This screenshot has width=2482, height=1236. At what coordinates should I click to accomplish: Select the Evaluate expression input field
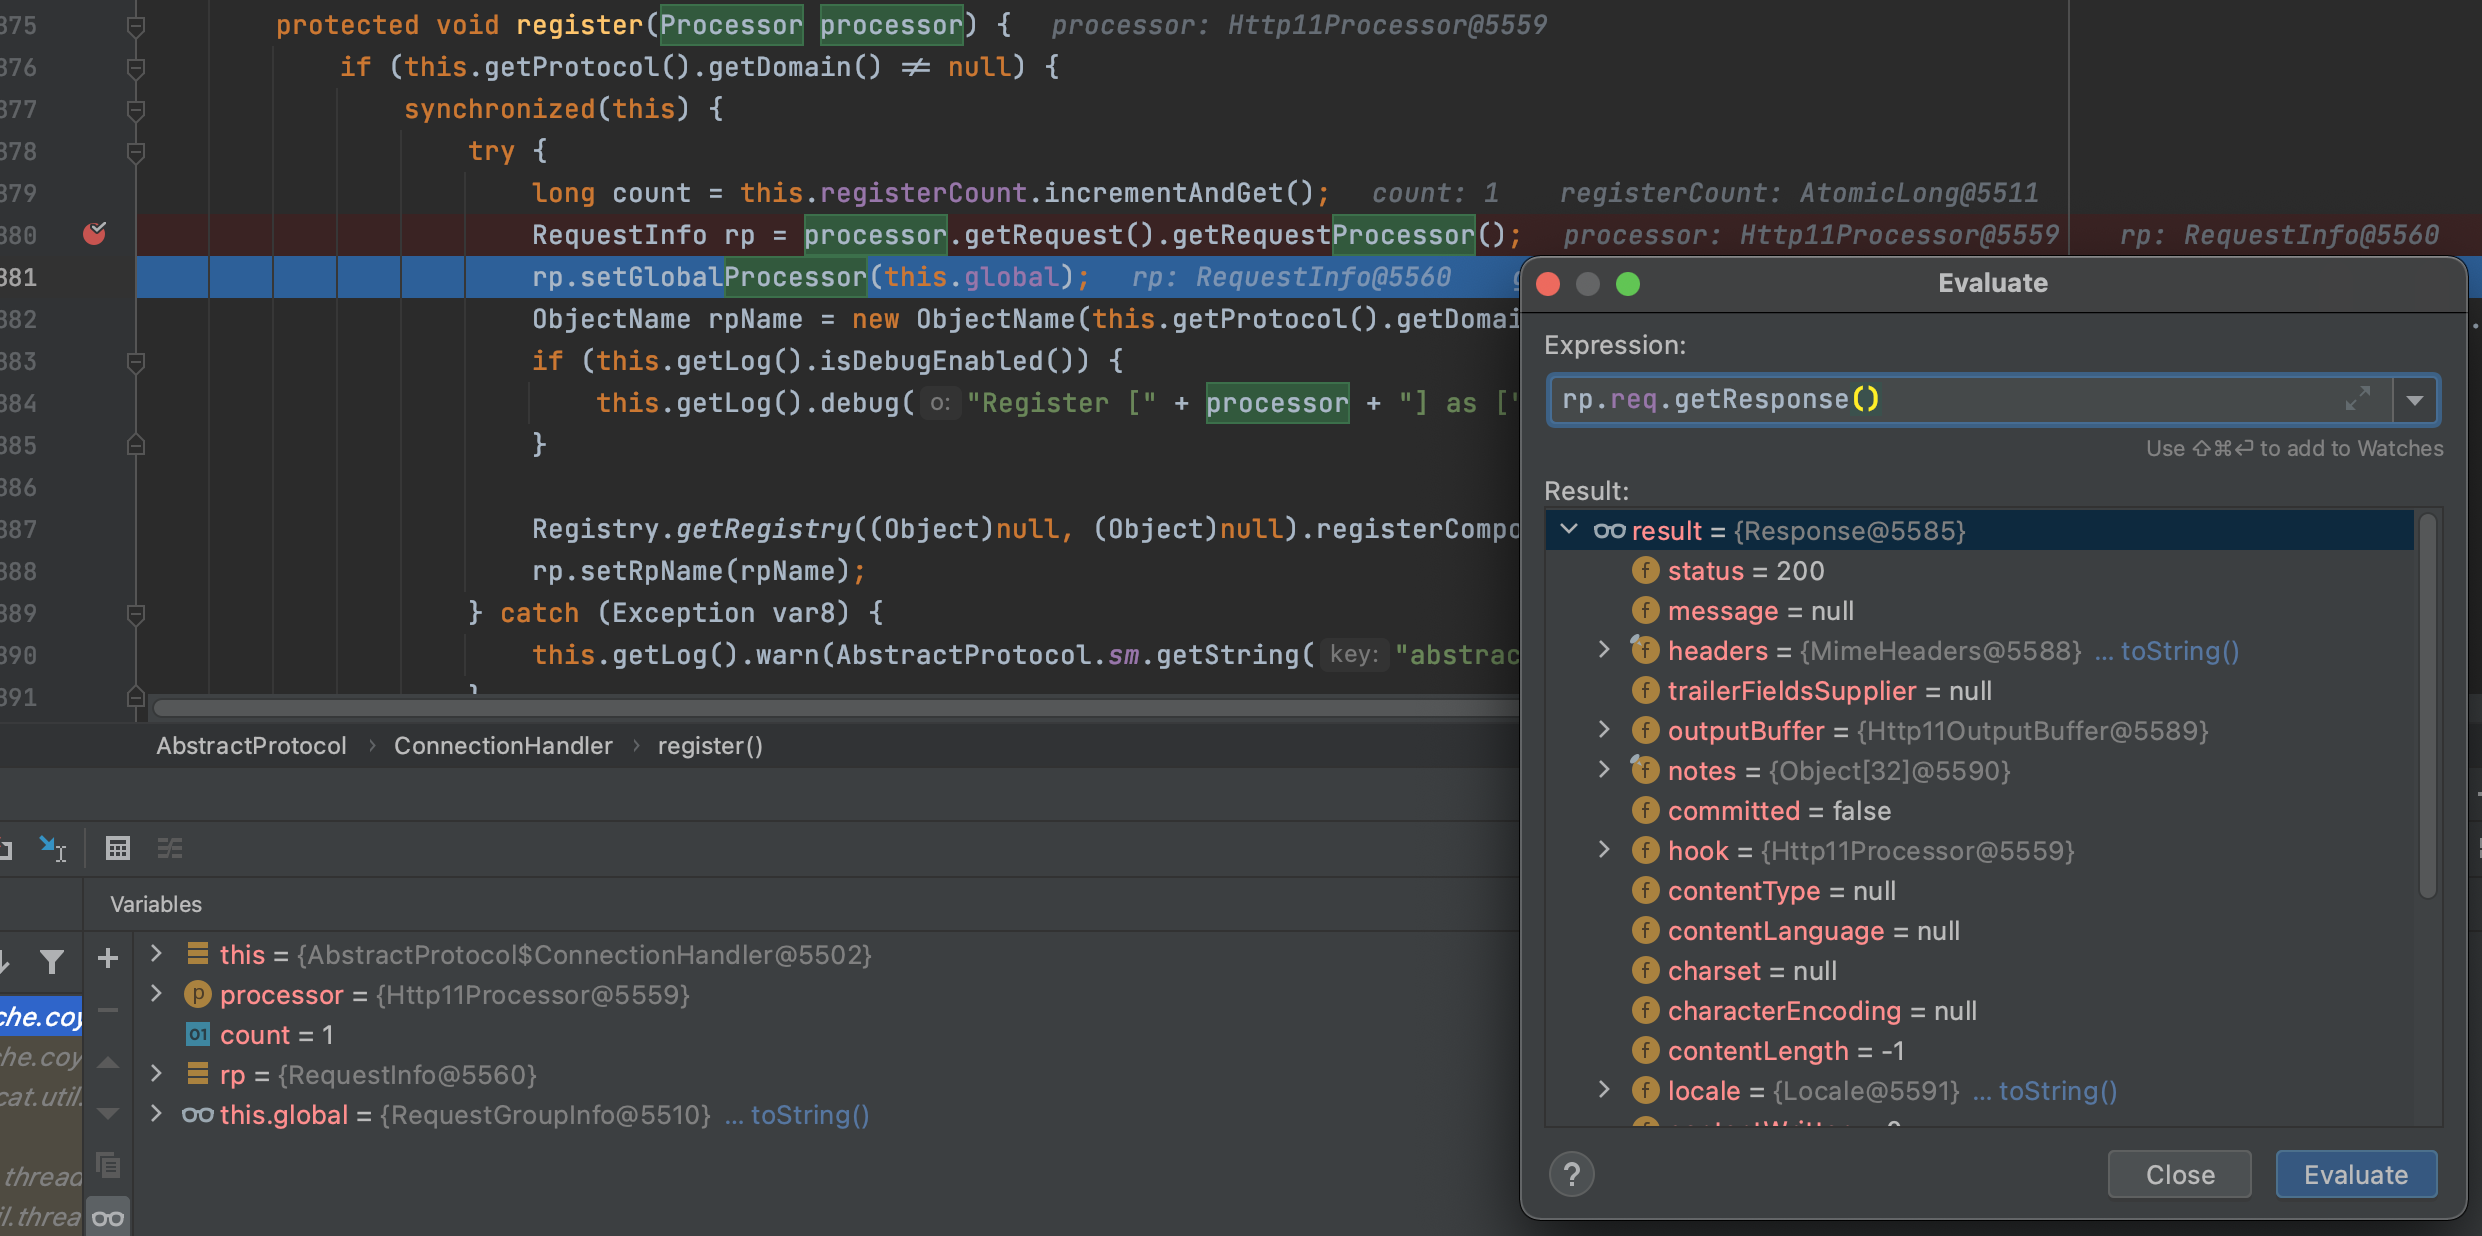(1969, 399)
